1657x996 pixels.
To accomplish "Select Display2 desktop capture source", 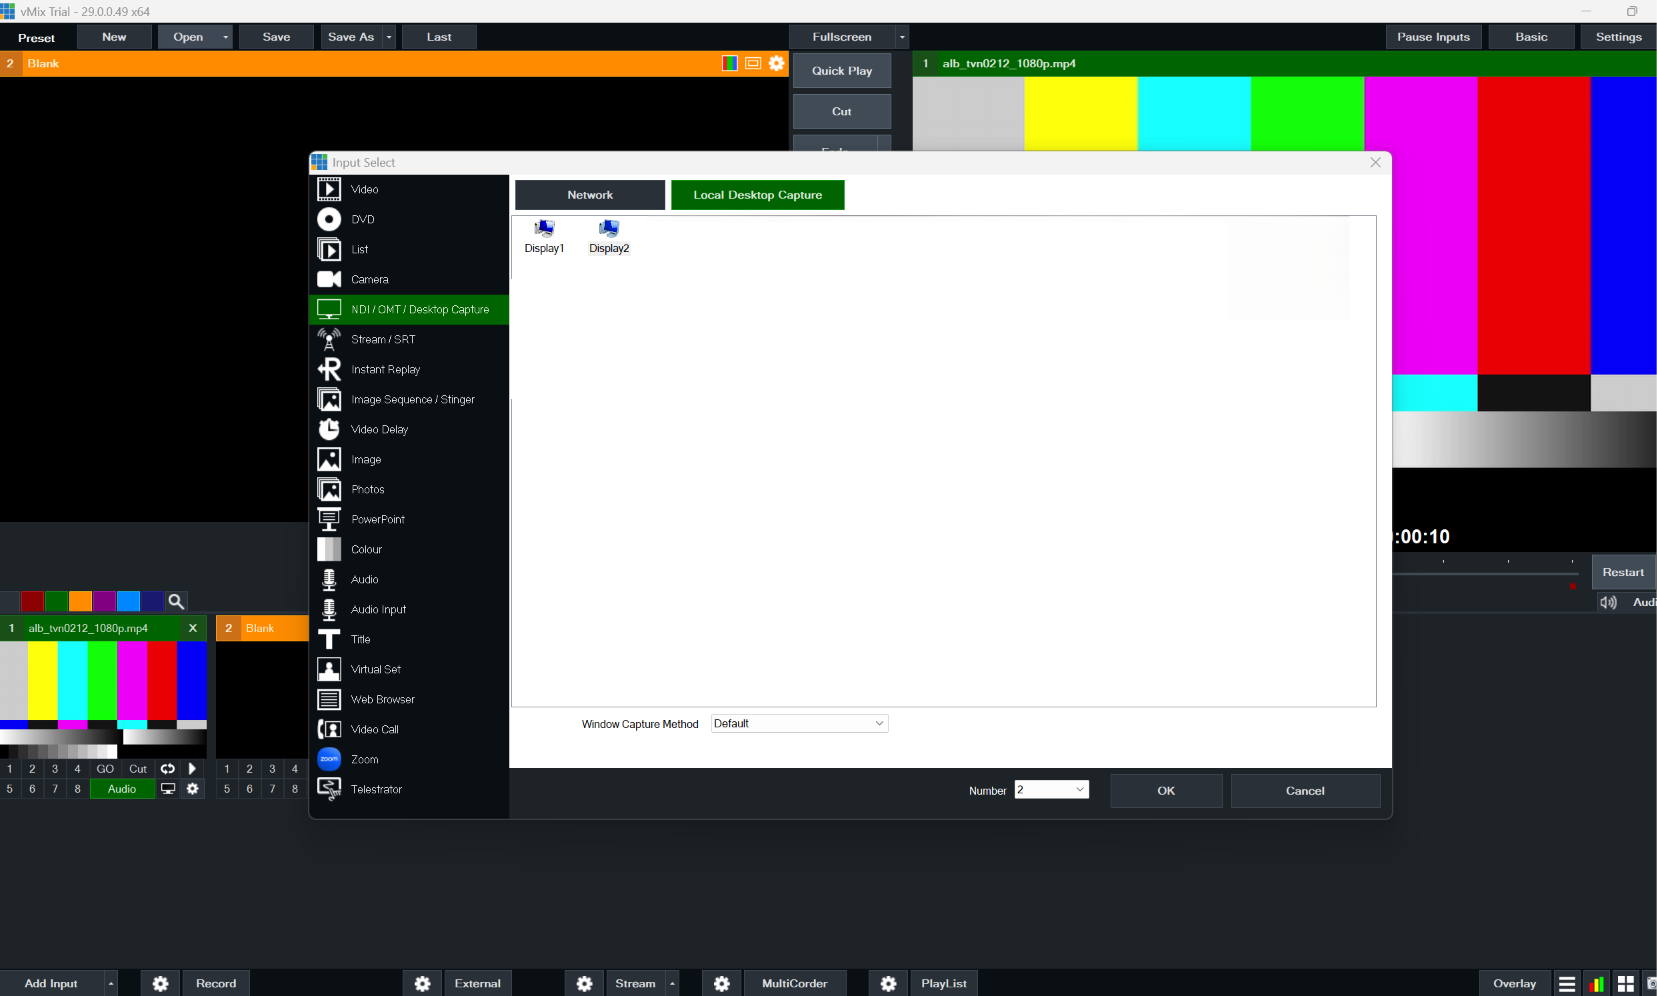I will pyautogui.click(x=609, y=237).
